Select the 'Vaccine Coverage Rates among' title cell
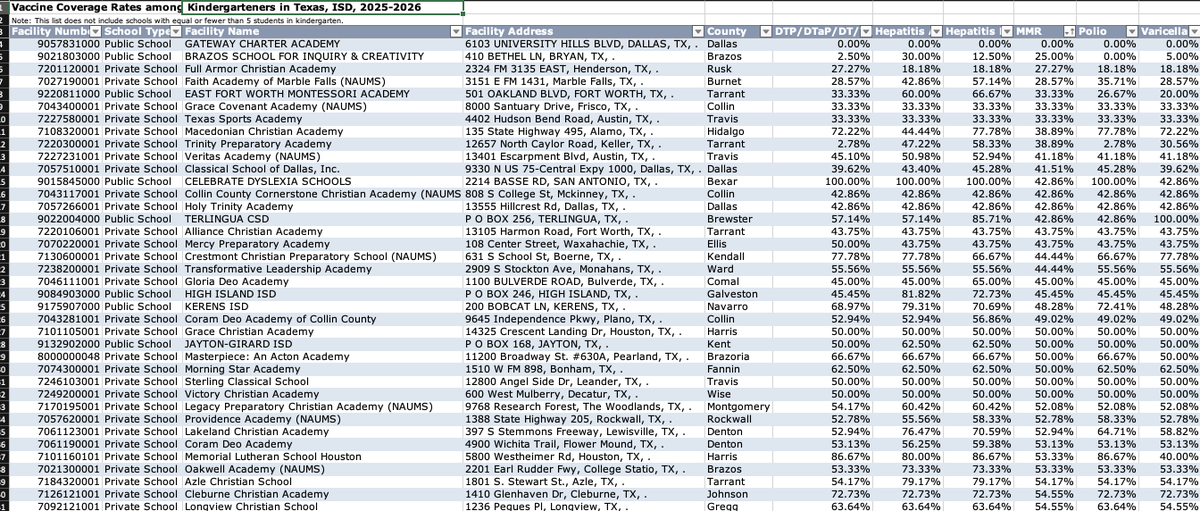The height and width of the screenshot is (511, 1200). point(97,7)
